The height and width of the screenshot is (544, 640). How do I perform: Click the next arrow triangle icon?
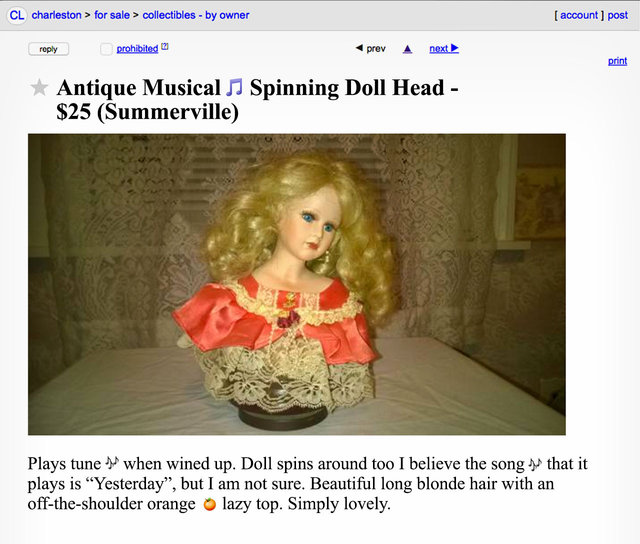tap(455, 48)
